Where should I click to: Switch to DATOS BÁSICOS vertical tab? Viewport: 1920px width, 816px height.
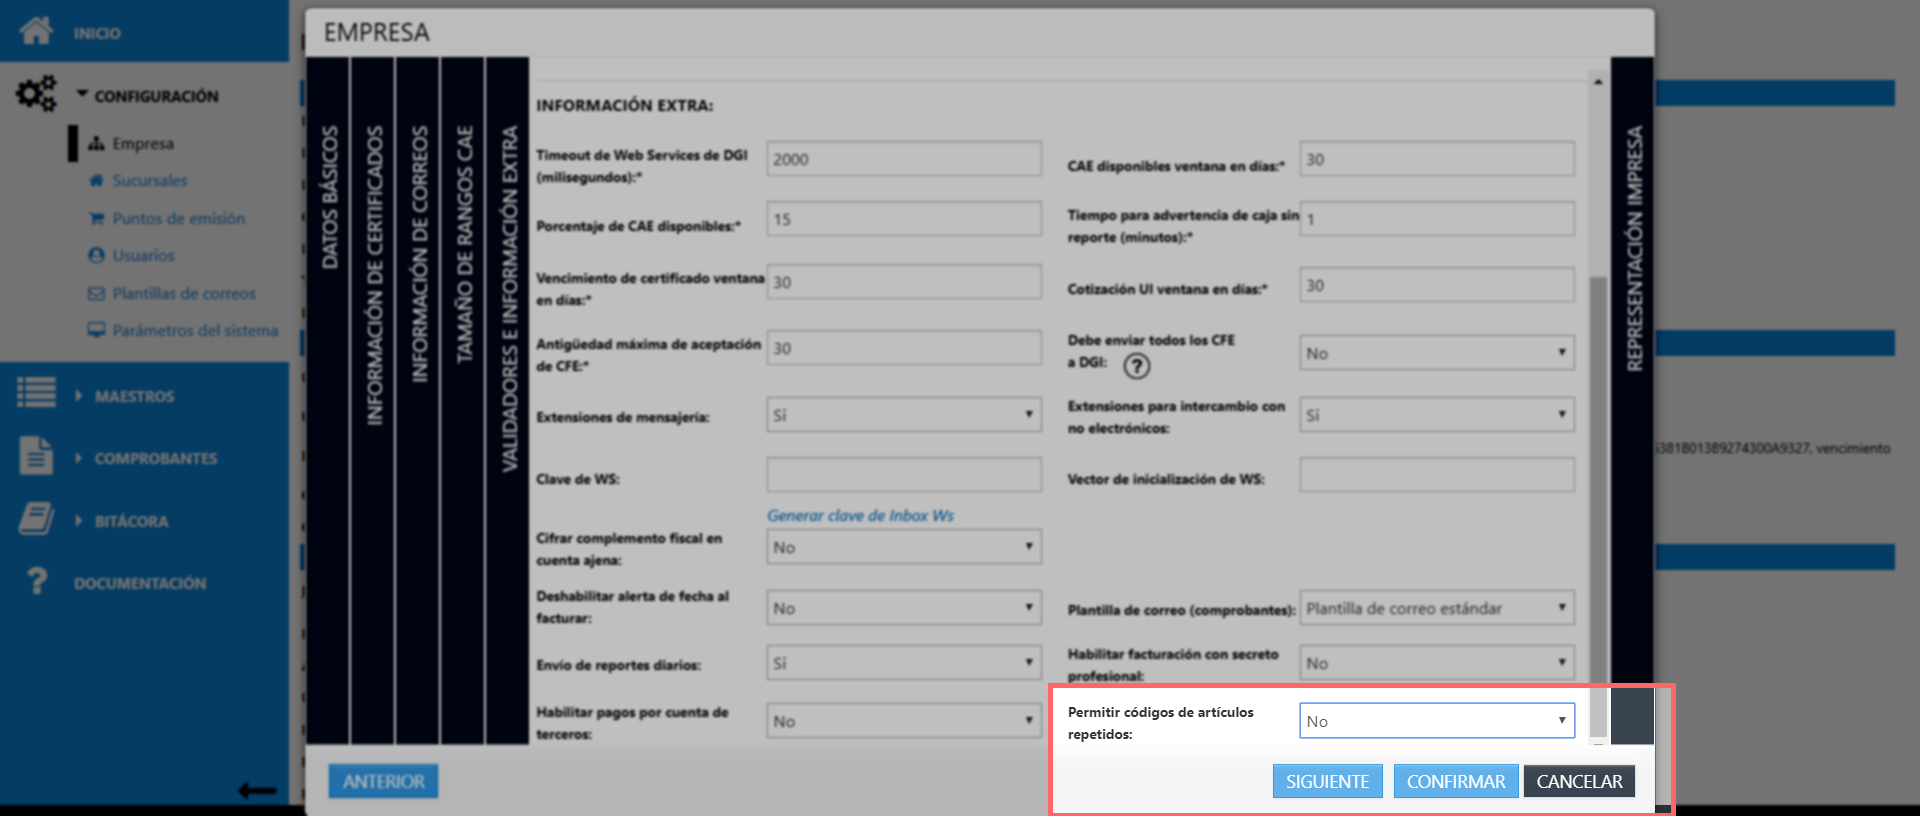pos(329,198)
